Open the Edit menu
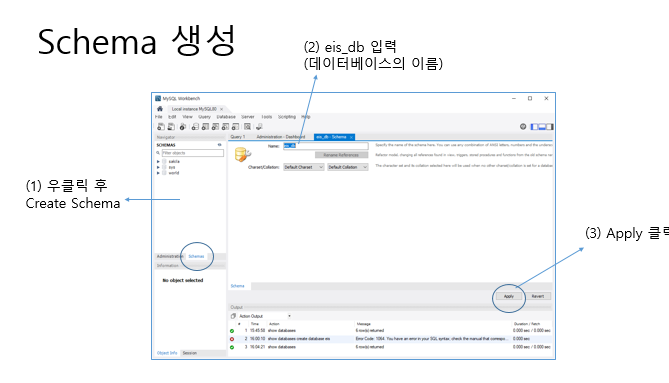669x383 pixels. tap(172, 117)
